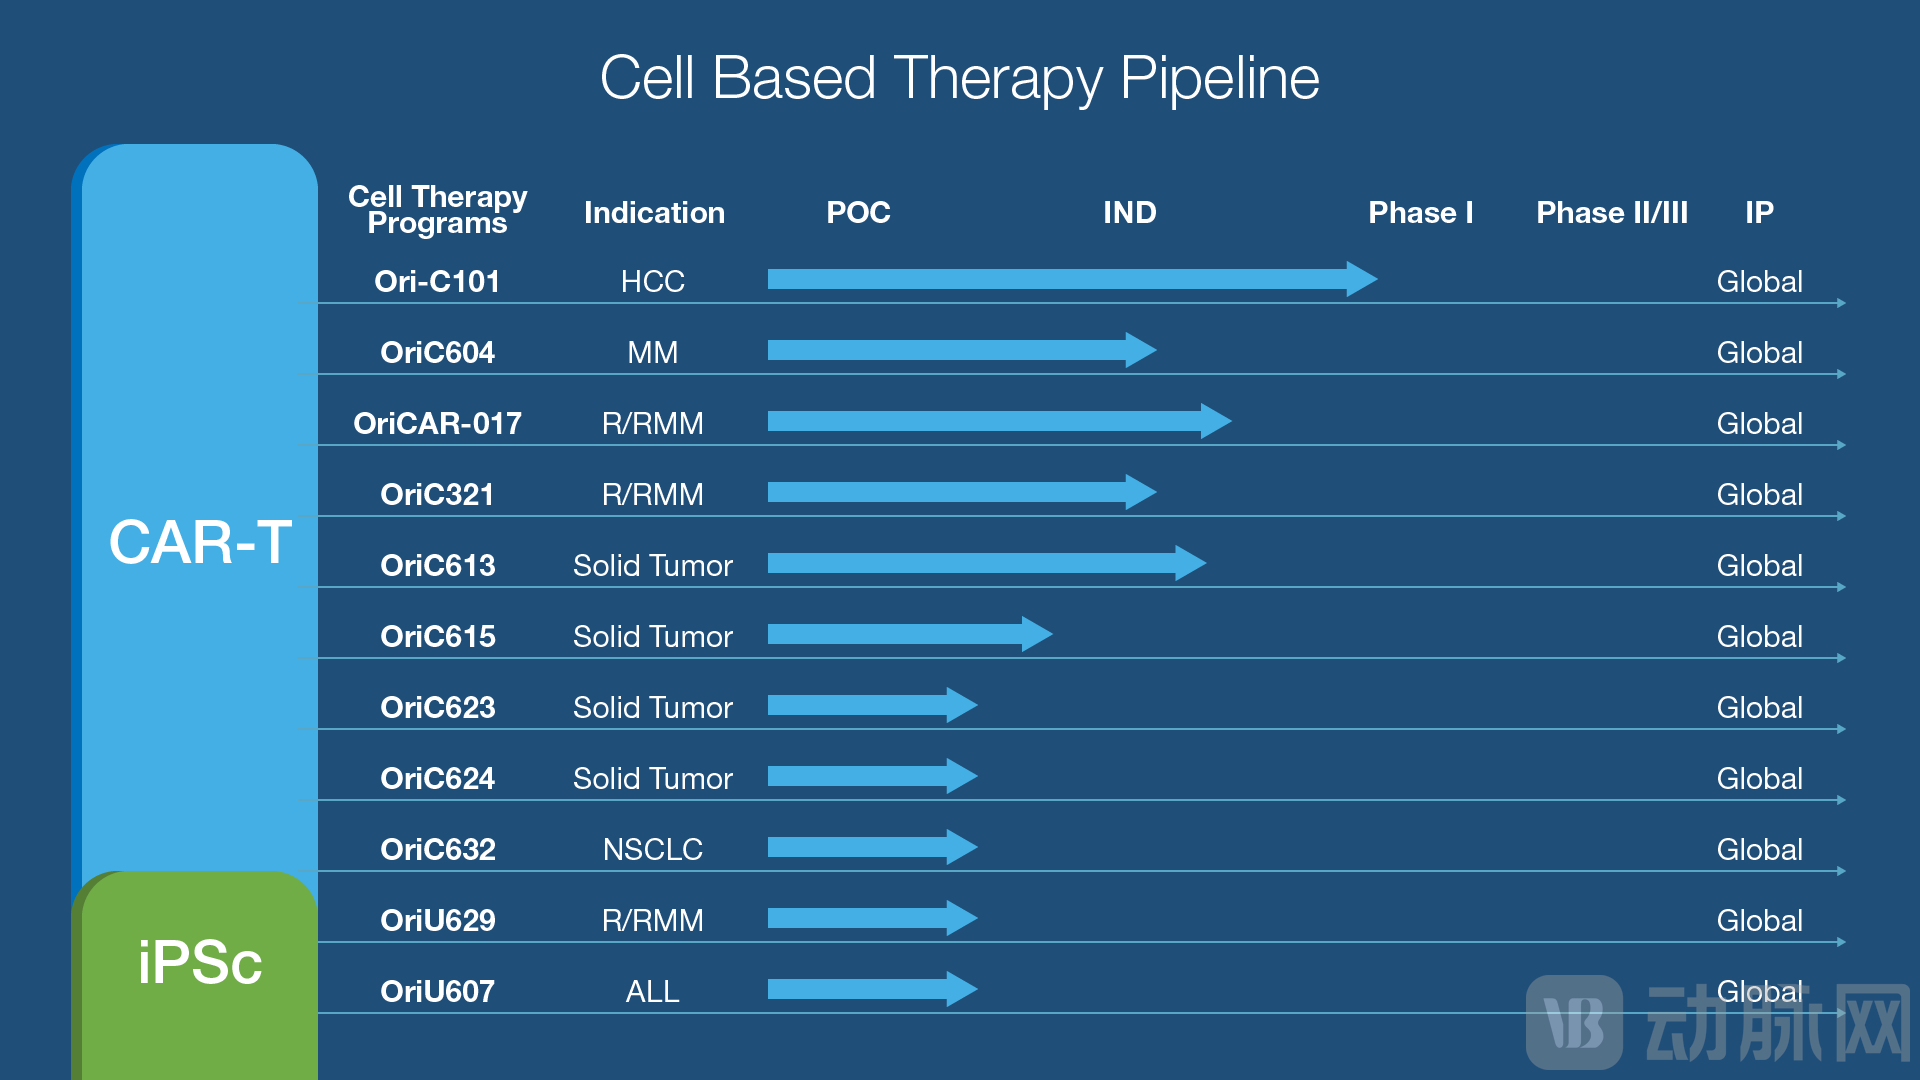Image resolution: width=1920 pixels, height=1080 pixels.
Task: Click the Indication column header
Action: point(654,213)
